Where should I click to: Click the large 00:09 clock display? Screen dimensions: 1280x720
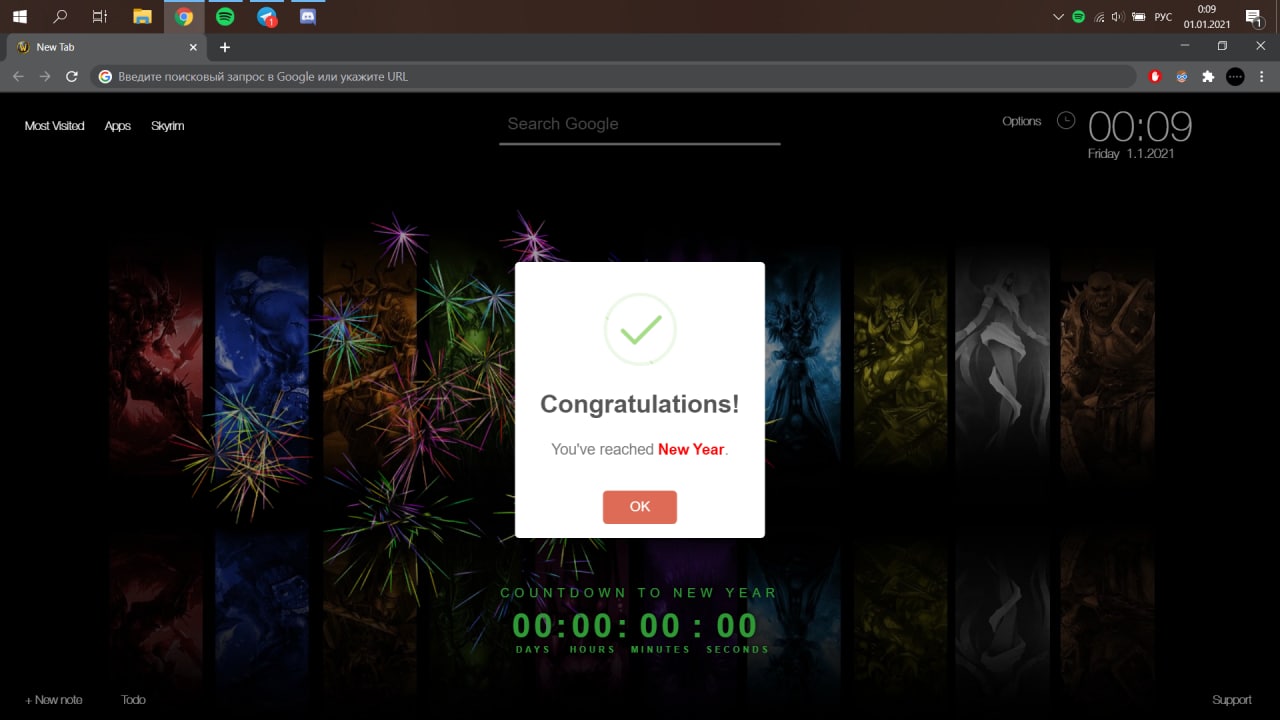(x=1140, y=127)
